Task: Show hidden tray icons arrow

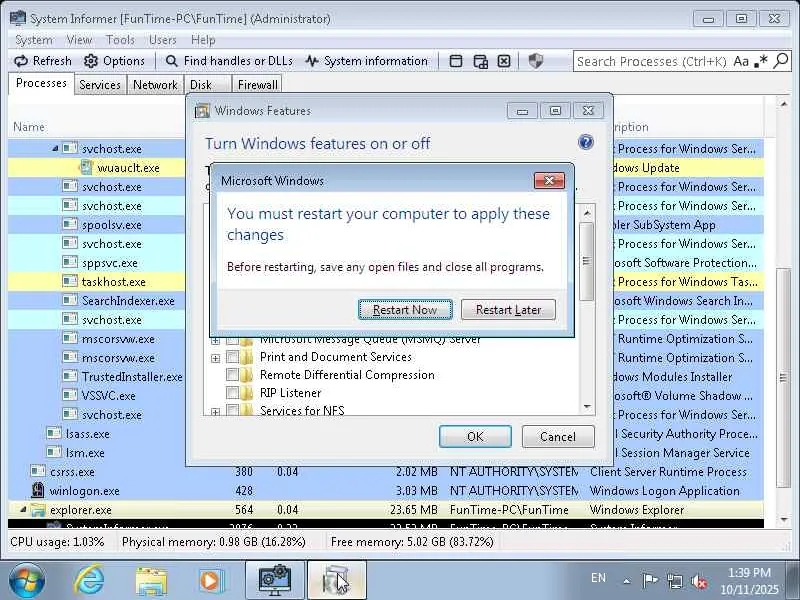Action: click(627, 581)
